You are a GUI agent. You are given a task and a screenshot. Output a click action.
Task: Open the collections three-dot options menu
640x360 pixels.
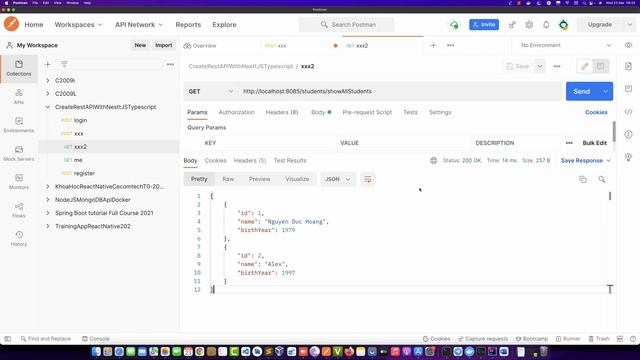[x=170, y=64]
